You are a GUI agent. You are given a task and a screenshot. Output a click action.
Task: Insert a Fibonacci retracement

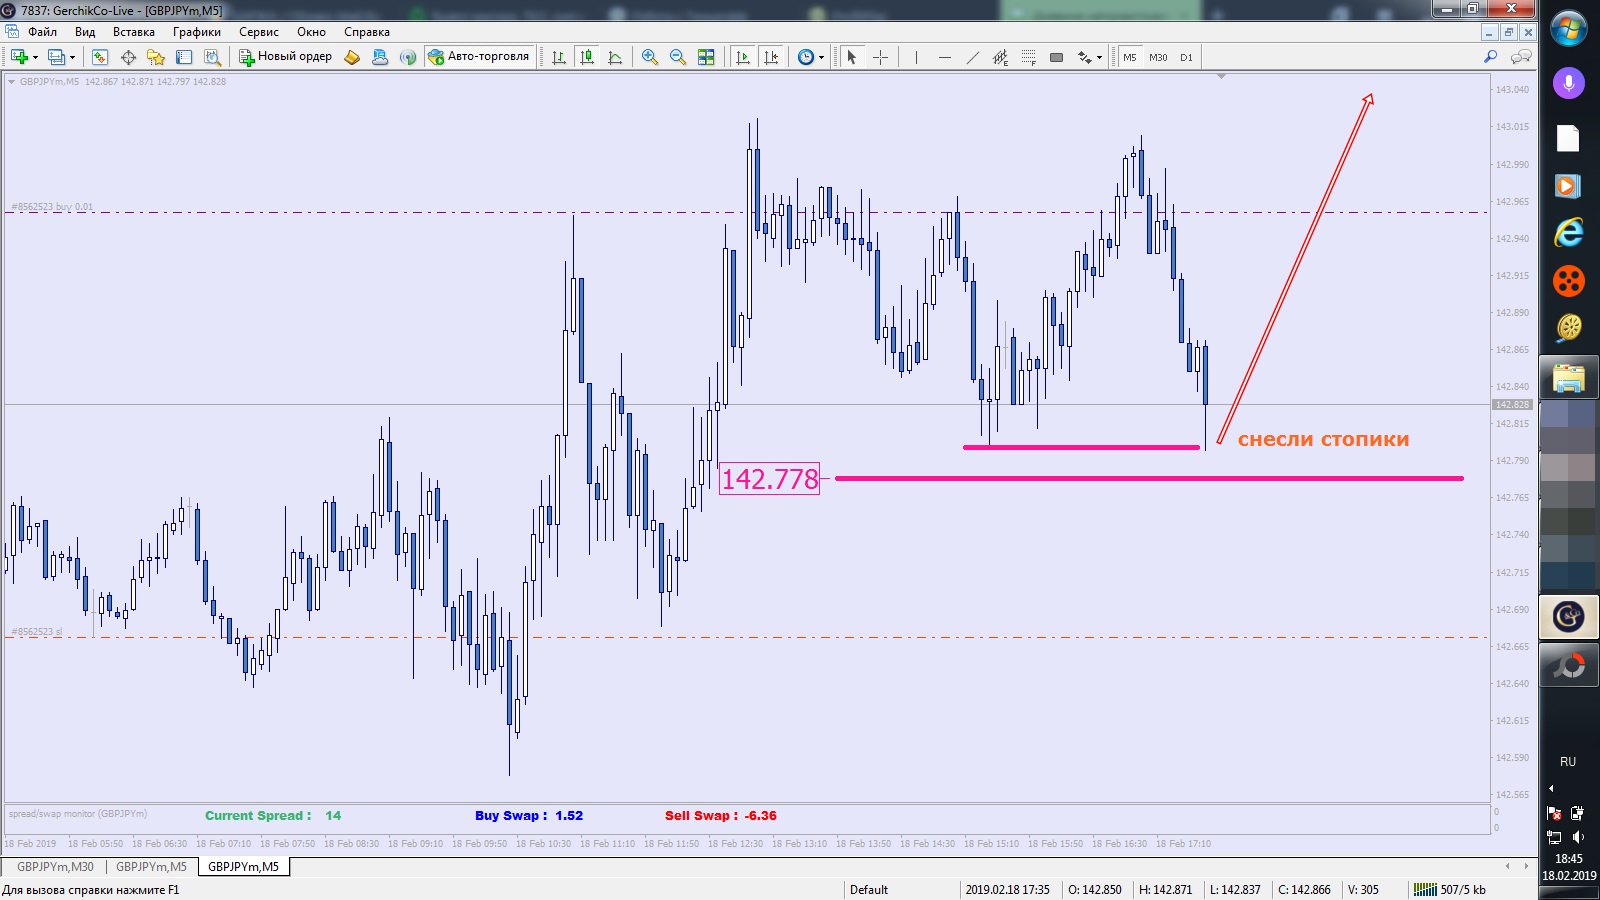[x=1028, y=57]
